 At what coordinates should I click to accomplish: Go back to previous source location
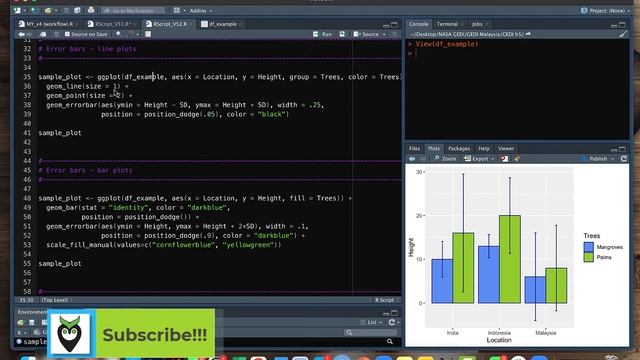[x=22, y=34]
